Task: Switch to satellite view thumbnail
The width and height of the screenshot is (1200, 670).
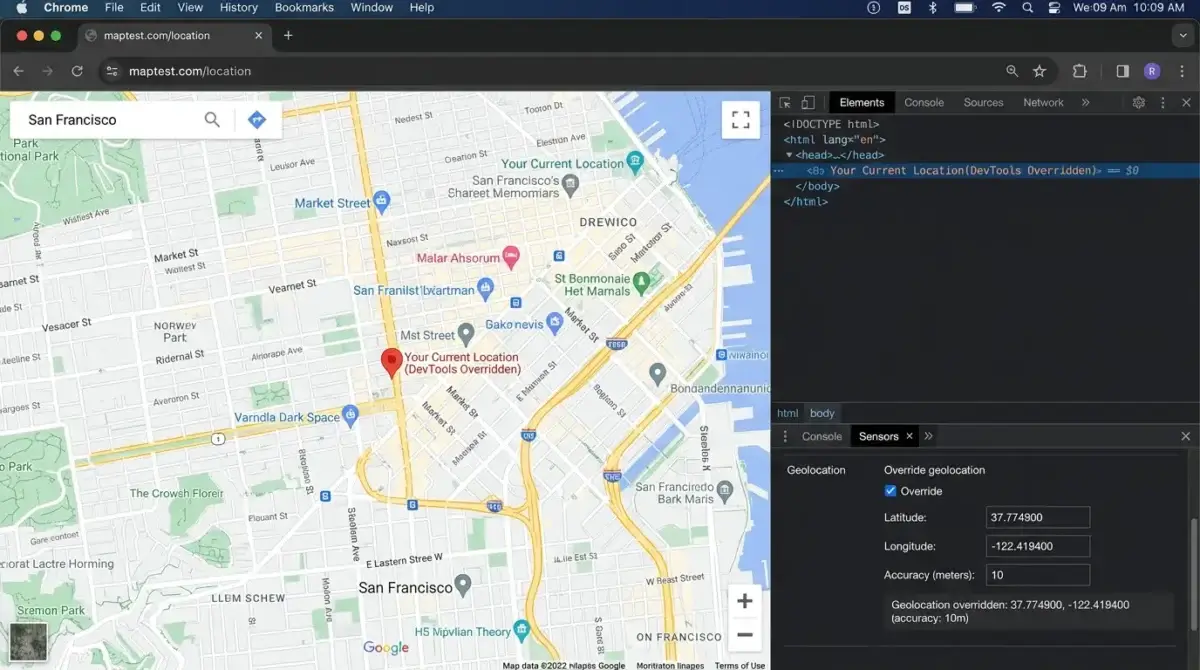Action: [x=27, y=642]
